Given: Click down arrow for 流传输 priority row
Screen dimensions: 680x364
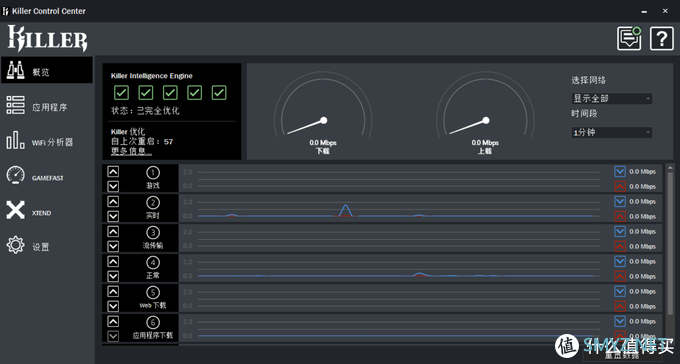Looking at the screenshot, I should tap(113, 246).
